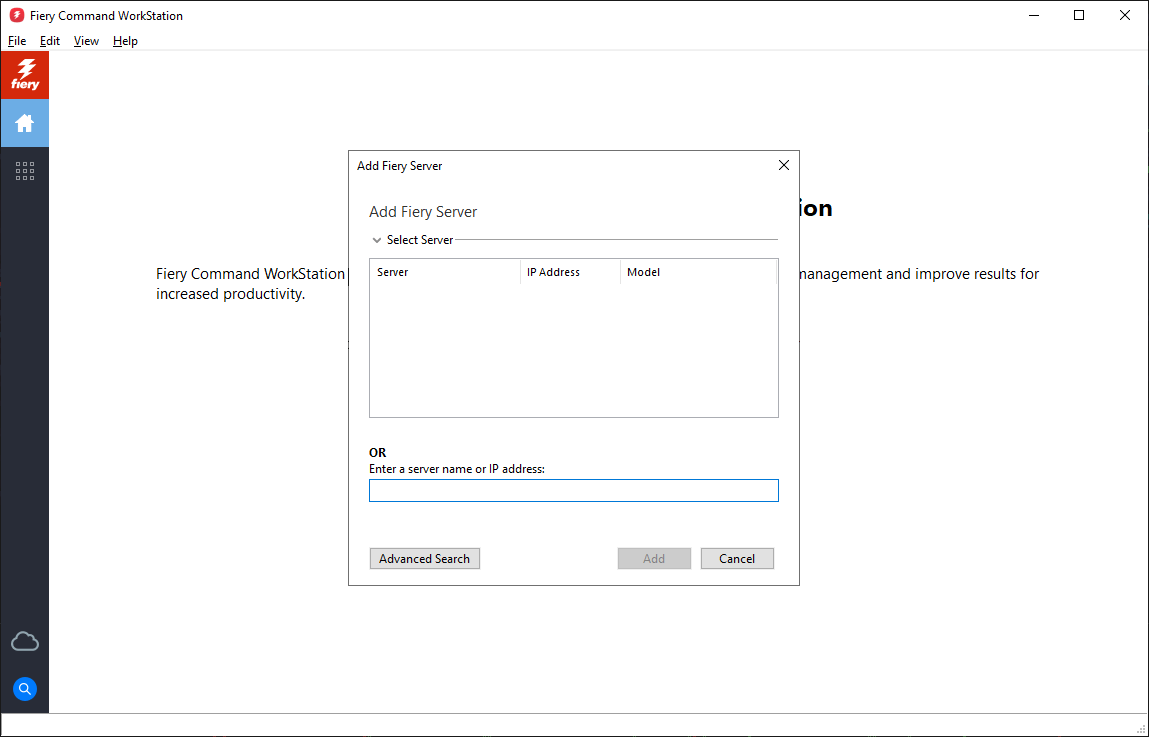Click the Fiery Command WorkStation title bar icon
This screenshot has width=1149, height=737.
17,15
